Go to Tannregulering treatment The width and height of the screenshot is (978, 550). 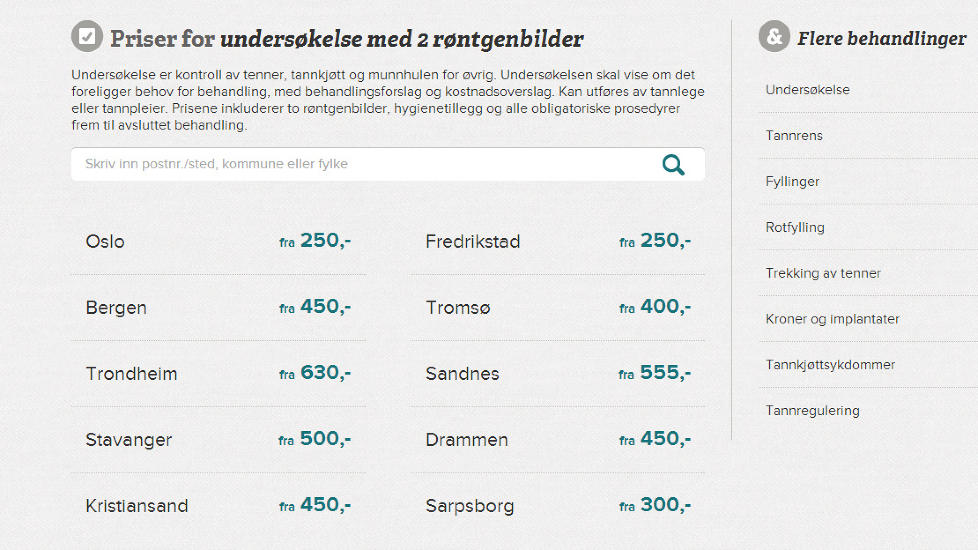point(812,410)
